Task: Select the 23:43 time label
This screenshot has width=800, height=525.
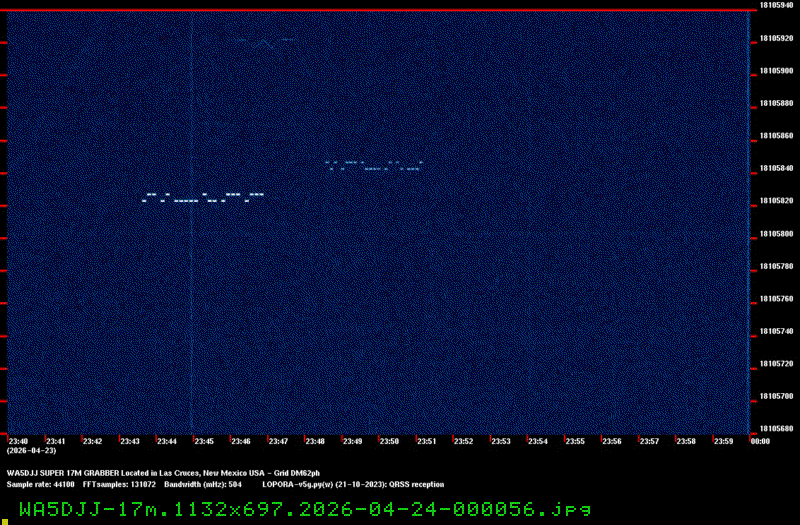Action: click(x=130, y=441)
